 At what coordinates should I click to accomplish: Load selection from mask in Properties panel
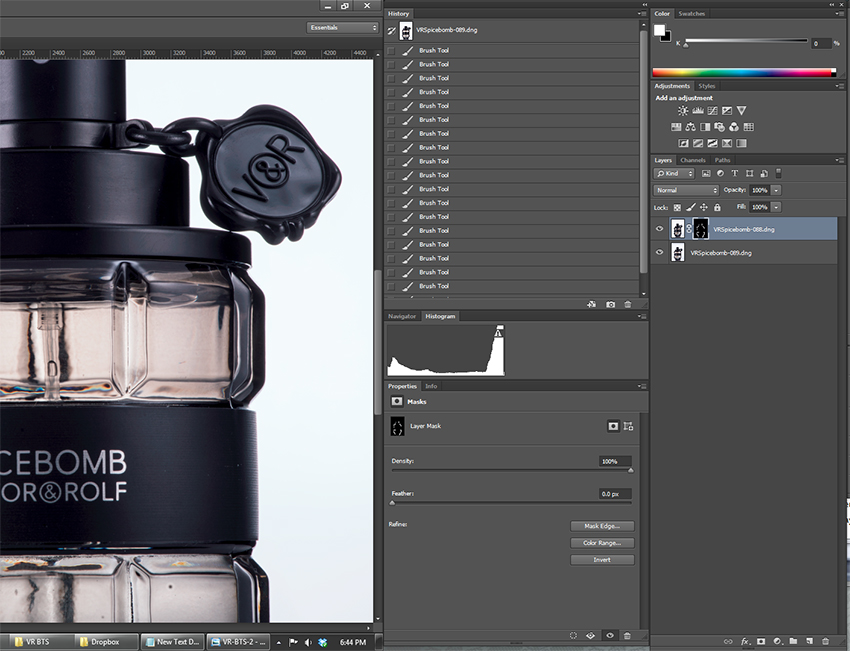573,635
